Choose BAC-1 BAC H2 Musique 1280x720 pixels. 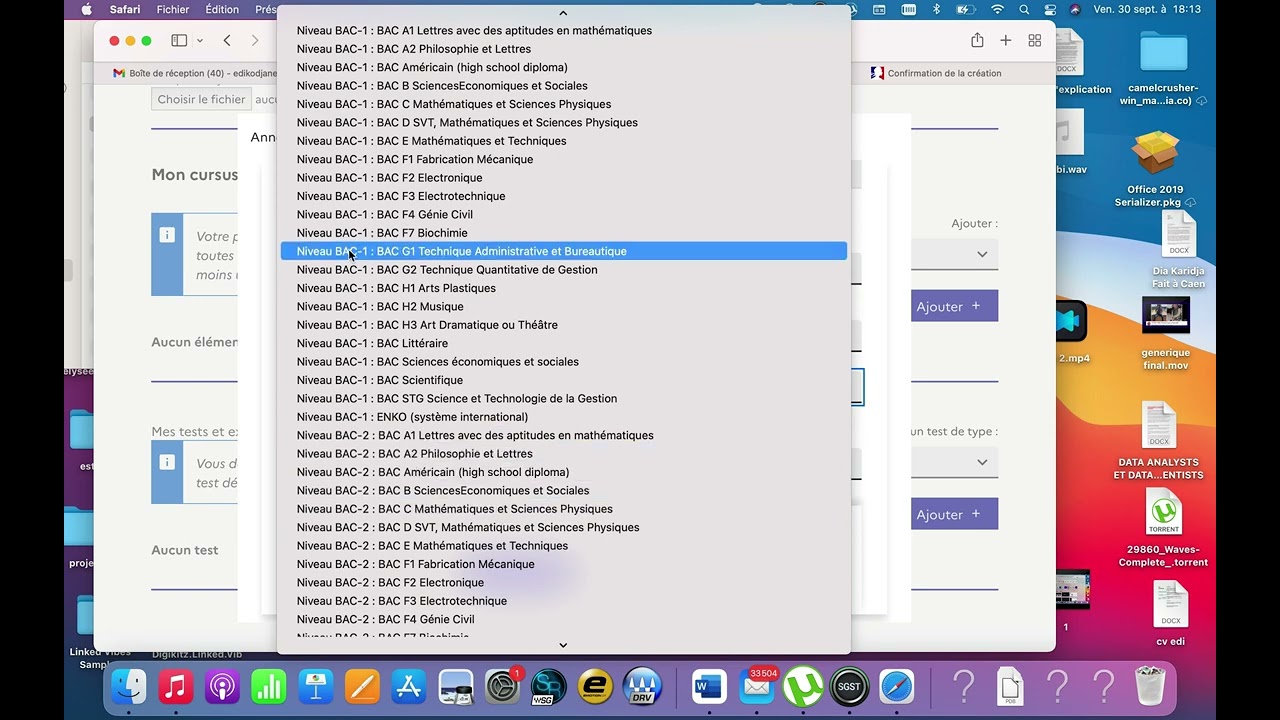(564, 306)
